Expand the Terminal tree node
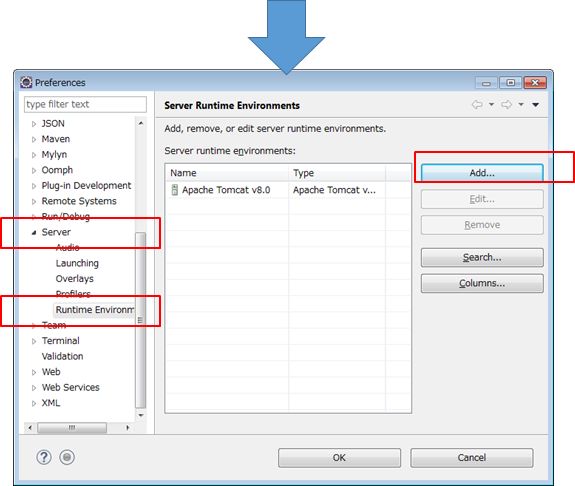 pos(34,341)
